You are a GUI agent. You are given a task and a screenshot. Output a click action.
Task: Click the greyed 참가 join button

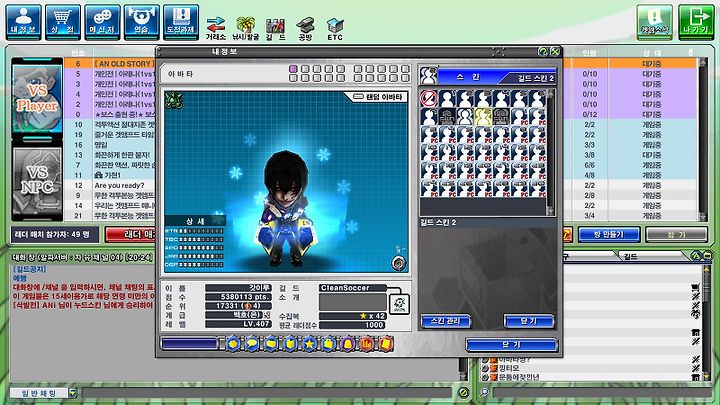click(x=676, y=235)
